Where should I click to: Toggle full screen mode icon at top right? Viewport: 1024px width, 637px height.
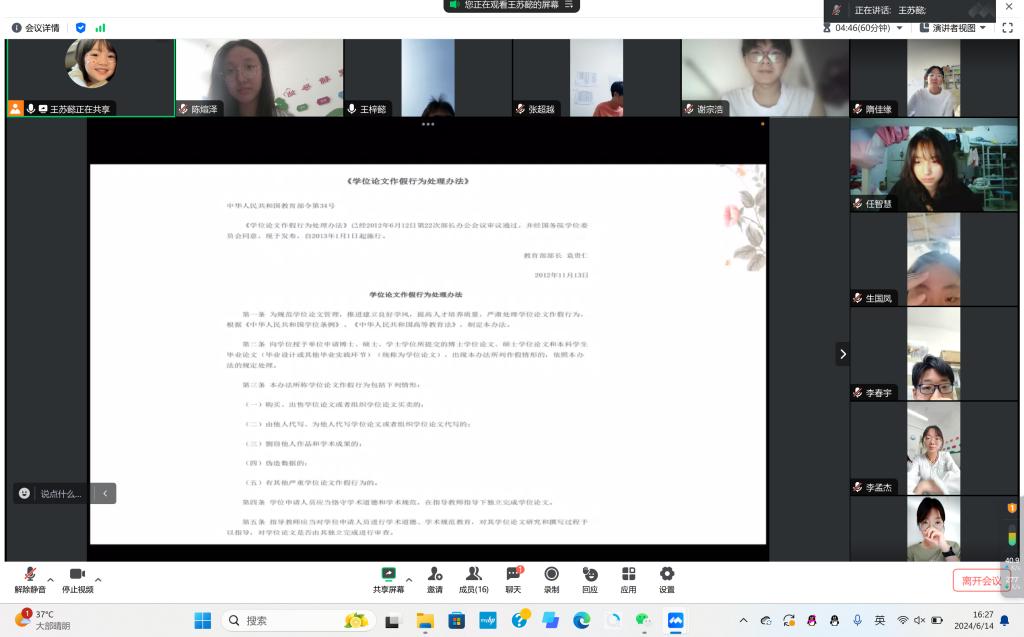point(1006,28)
